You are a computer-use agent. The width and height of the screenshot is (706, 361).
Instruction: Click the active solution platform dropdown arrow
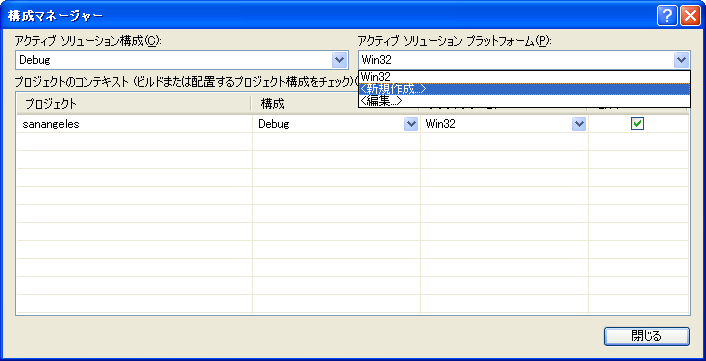point(681,60)
